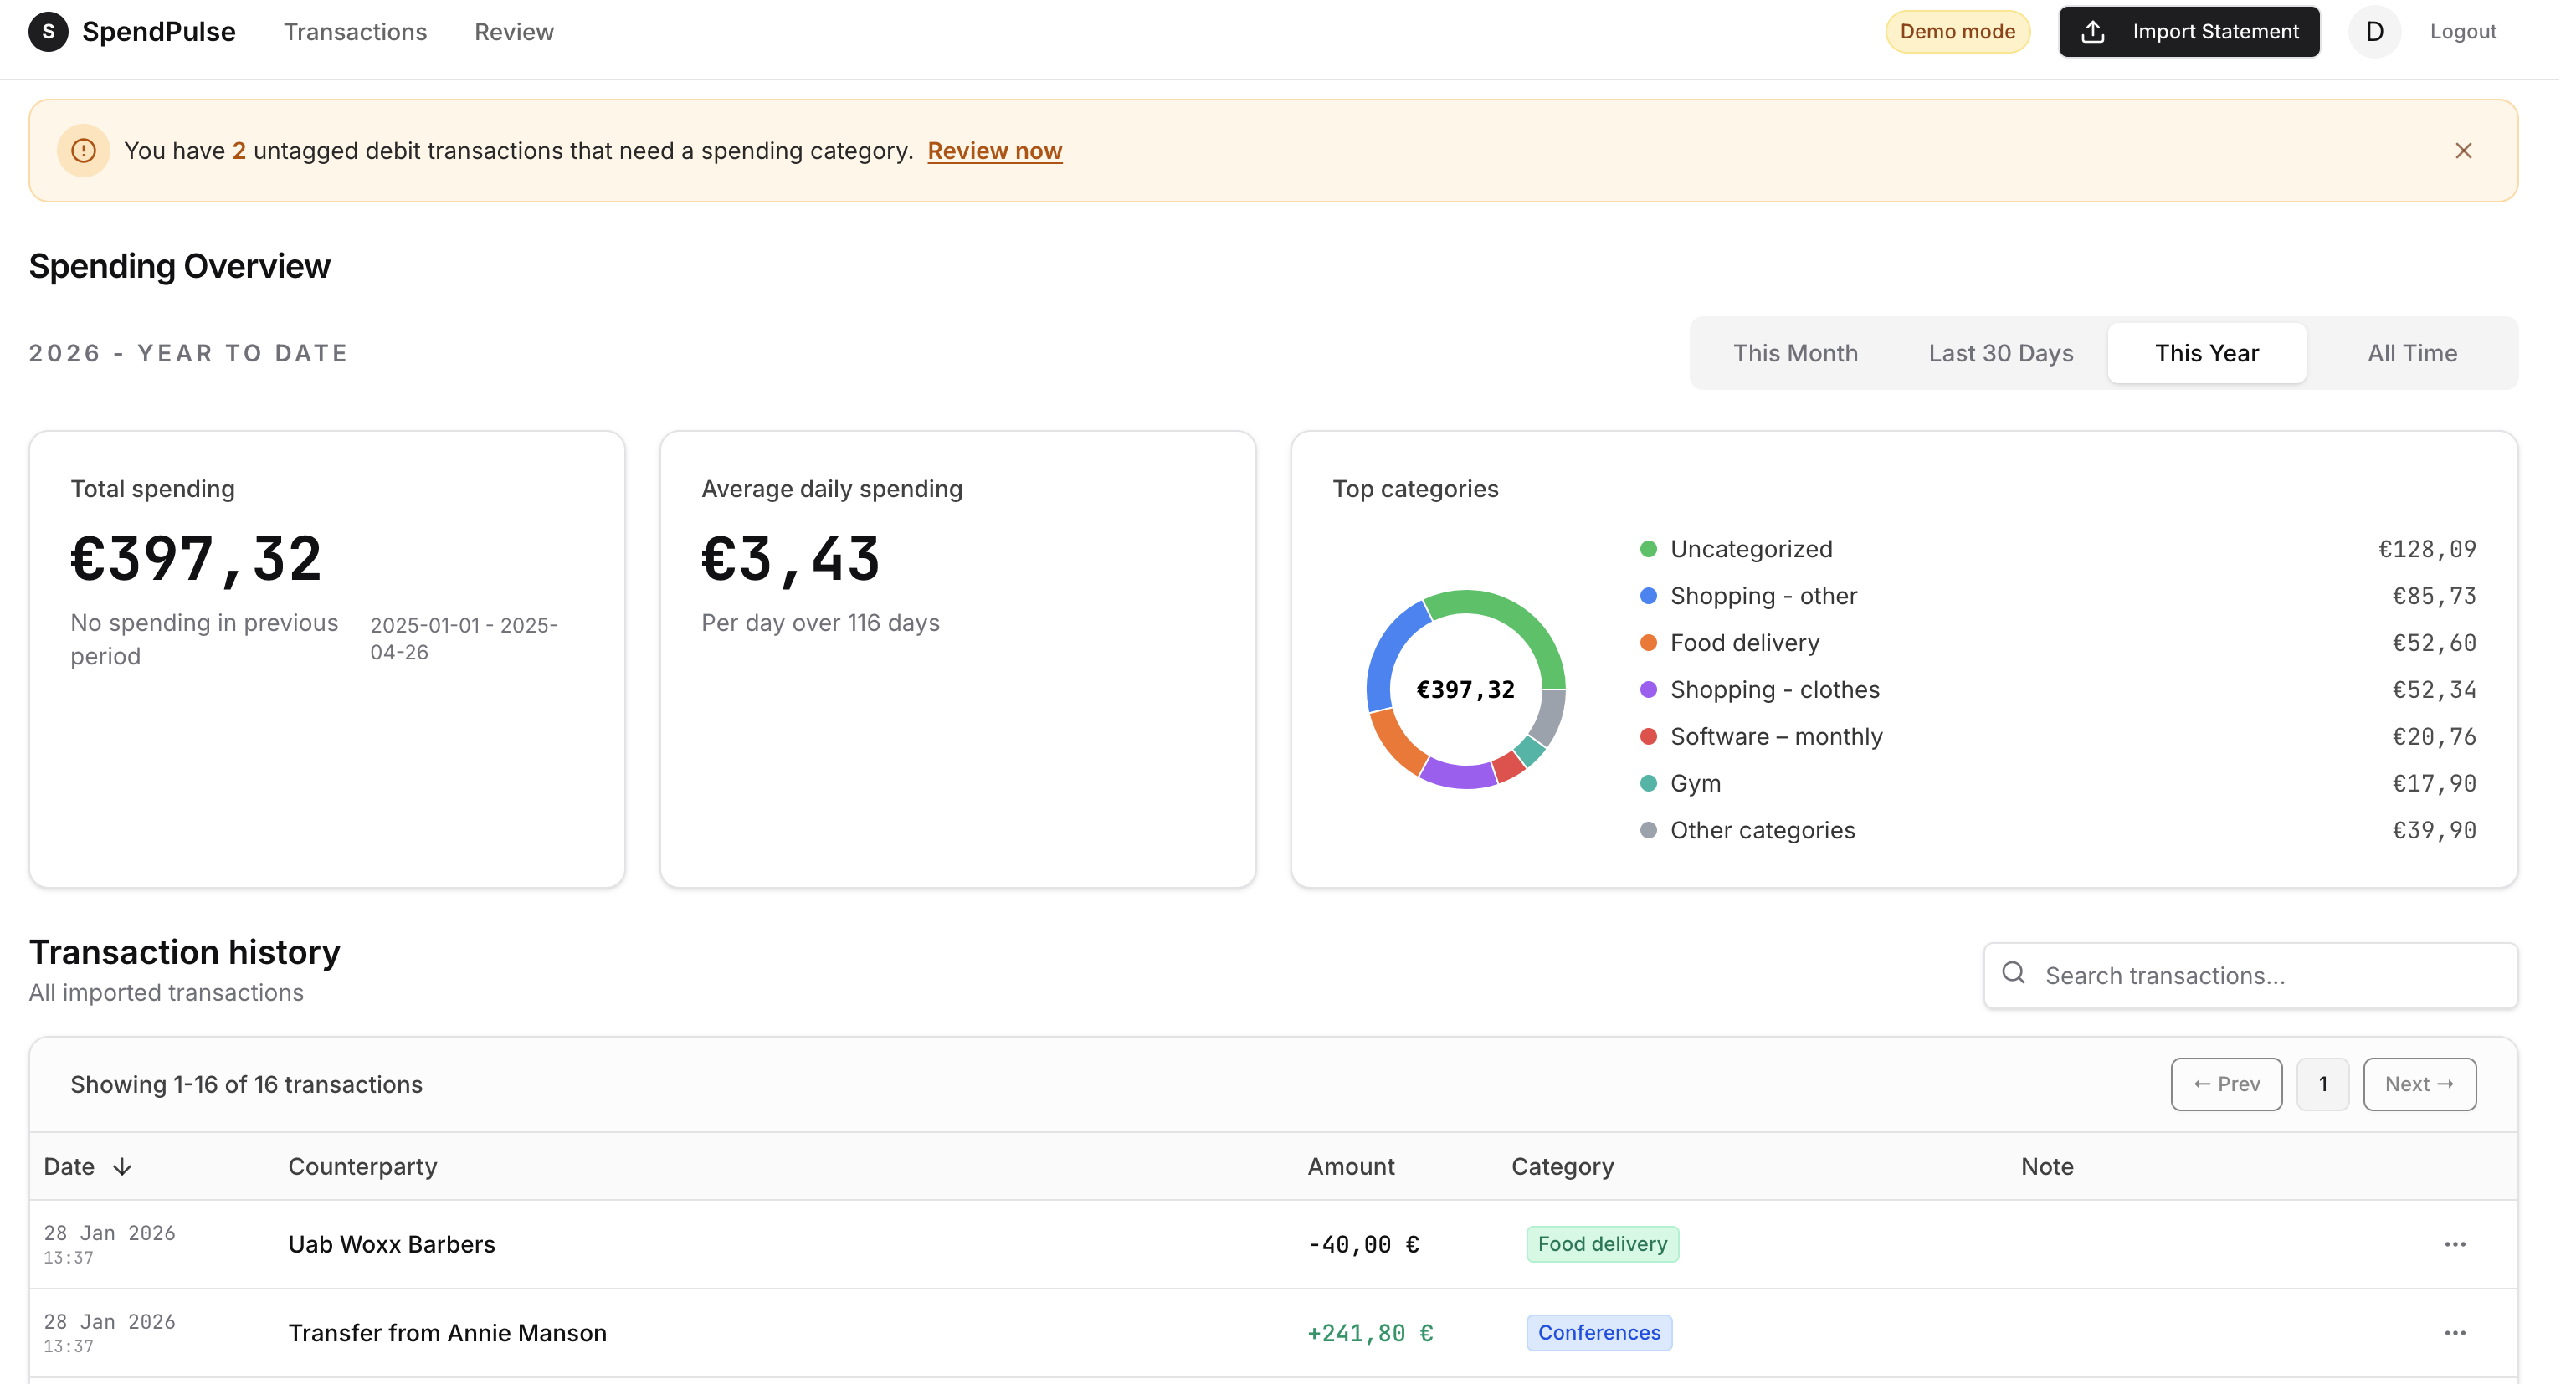Click the Uncategorized green legend dot
2576x1384 pixels.
tap(1648, 549)
